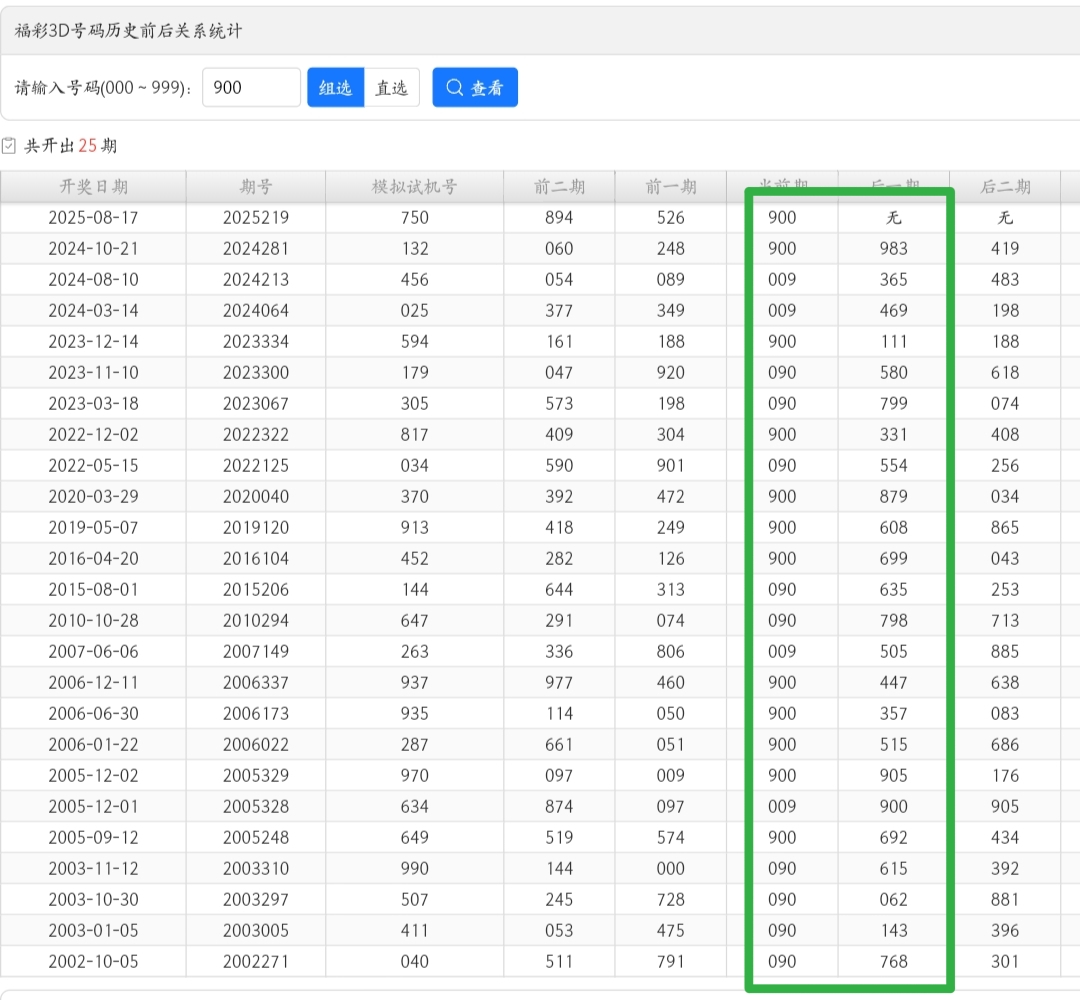1080x1000 pixels.
Task: Click the date cell 2005-12-02
Action: click(94, 775)
